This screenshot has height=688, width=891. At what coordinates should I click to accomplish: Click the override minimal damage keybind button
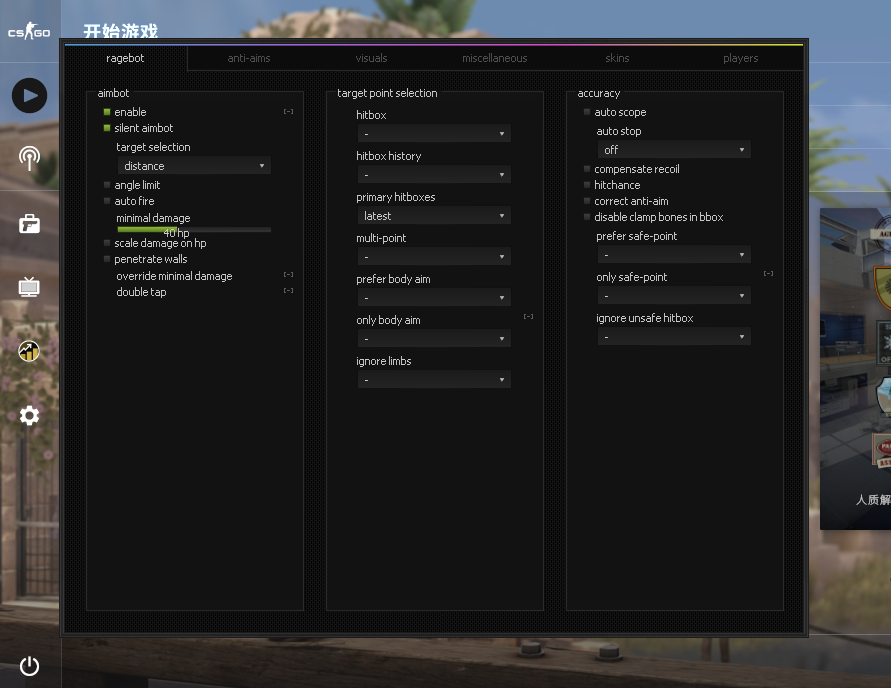tap(288, 275)
